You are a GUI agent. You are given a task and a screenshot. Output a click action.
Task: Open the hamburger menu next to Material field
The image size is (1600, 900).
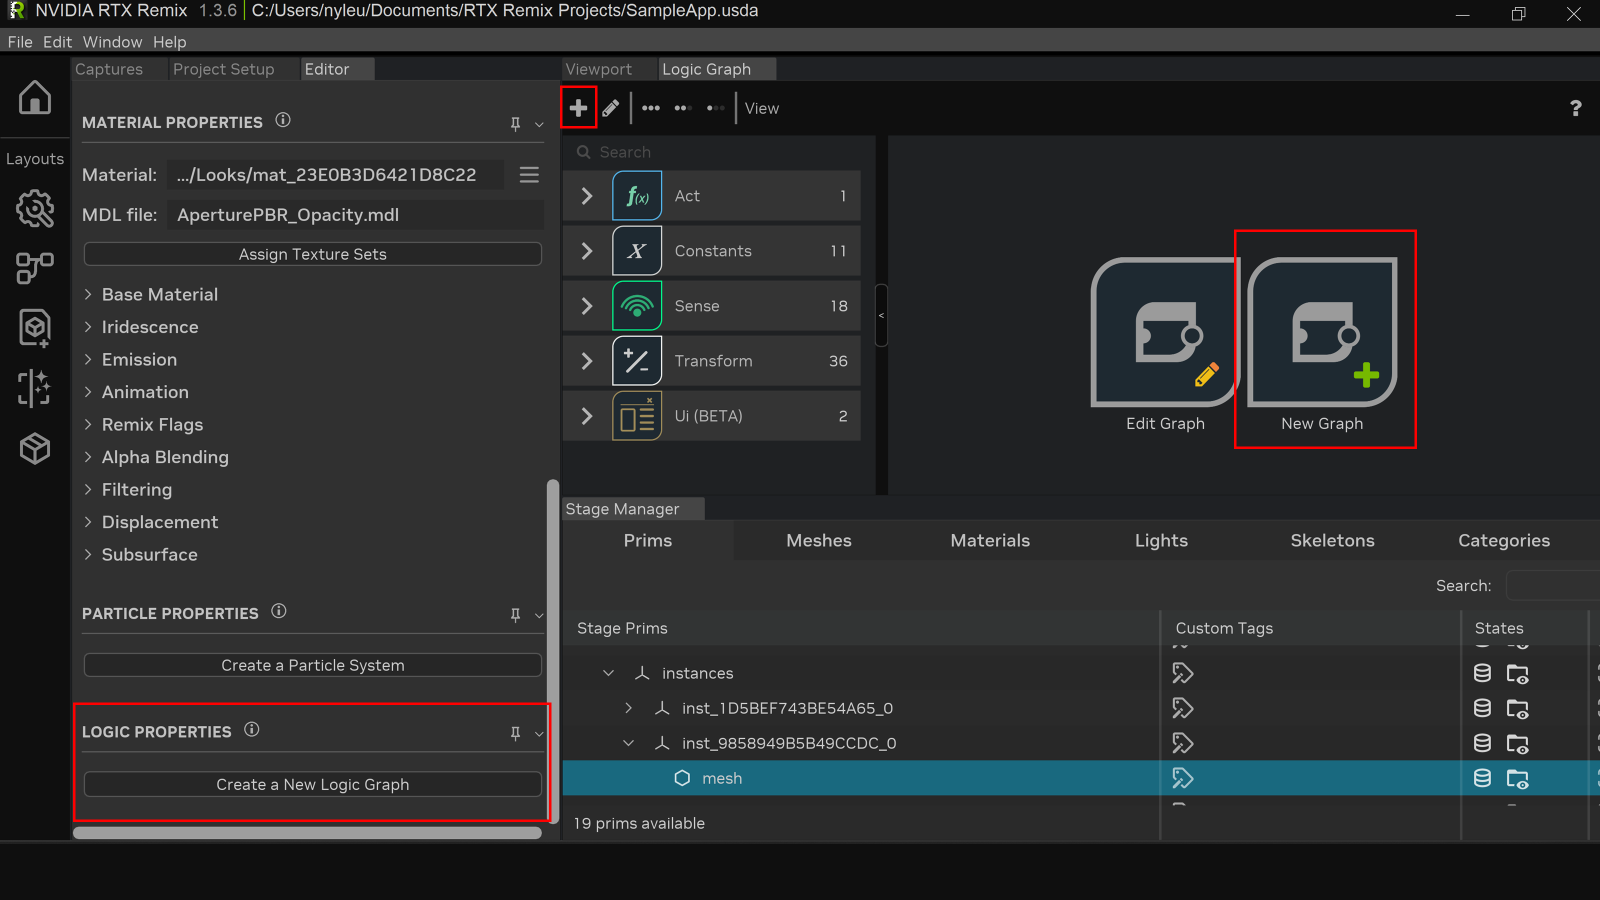tap(529, 174)
